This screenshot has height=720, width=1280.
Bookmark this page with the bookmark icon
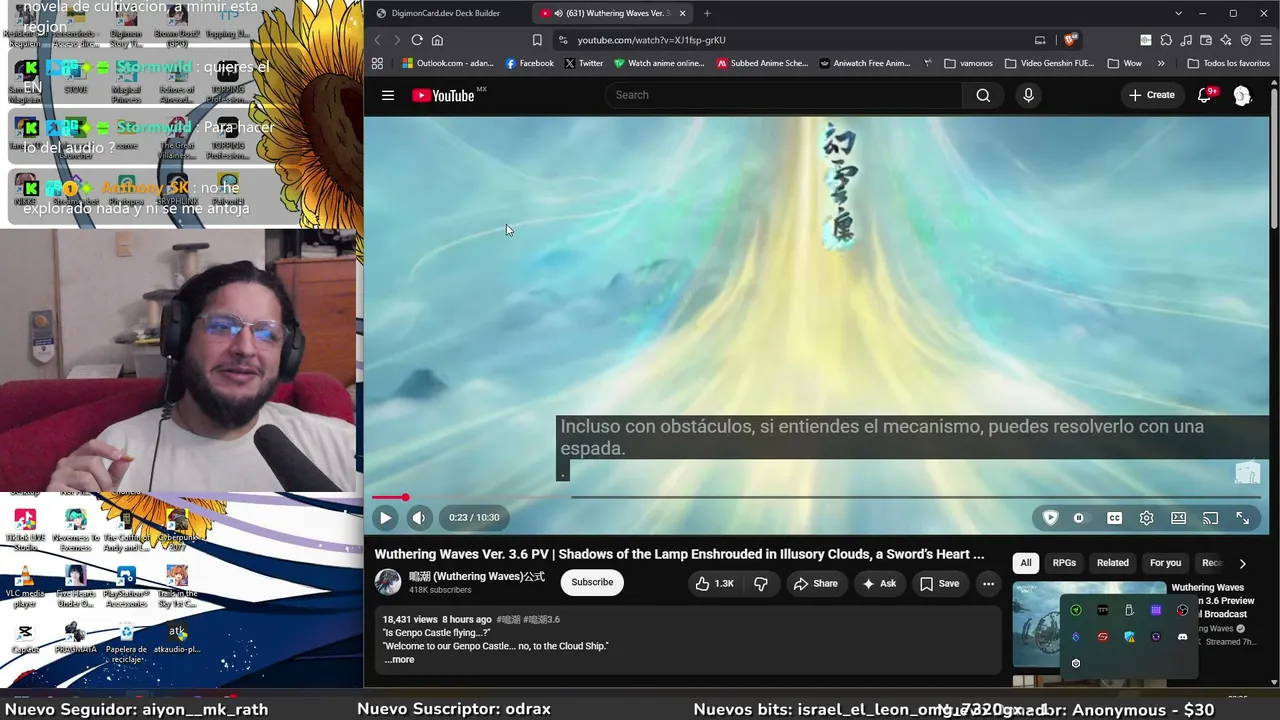[x=537, y=40]
